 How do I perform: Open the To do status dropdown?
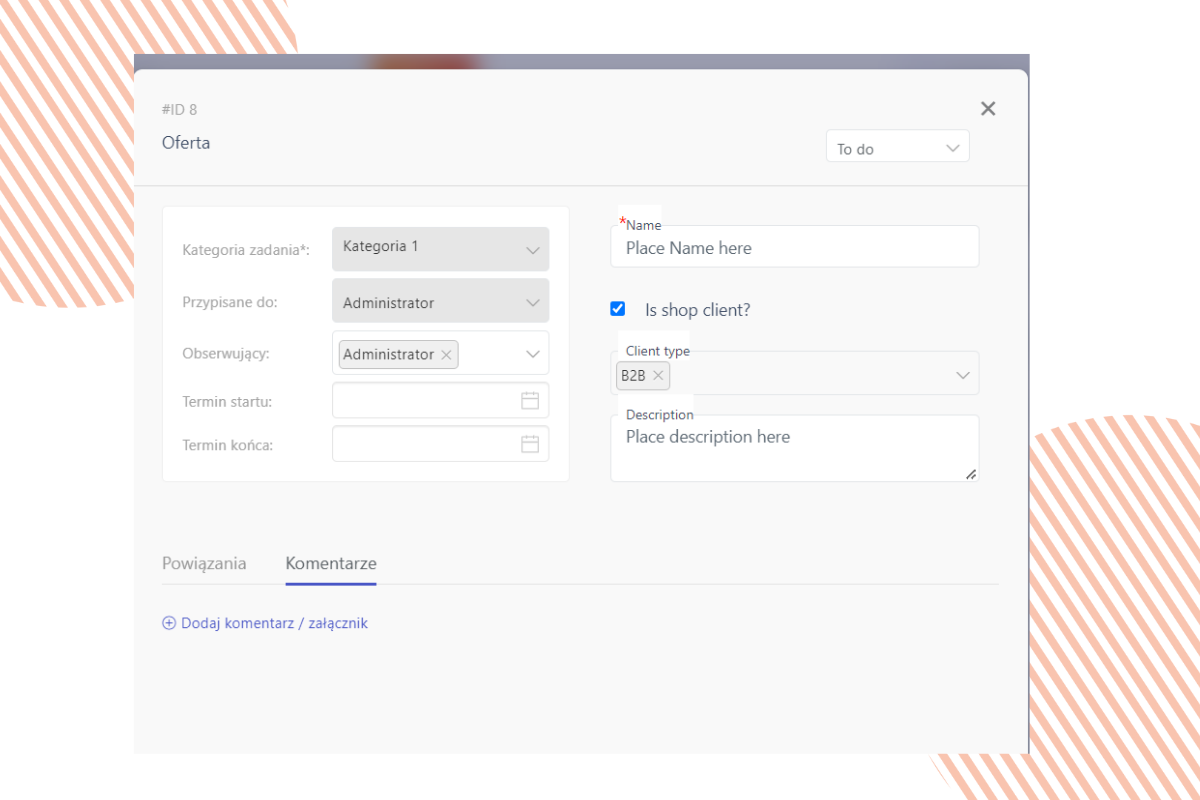[x=897, y=148]
